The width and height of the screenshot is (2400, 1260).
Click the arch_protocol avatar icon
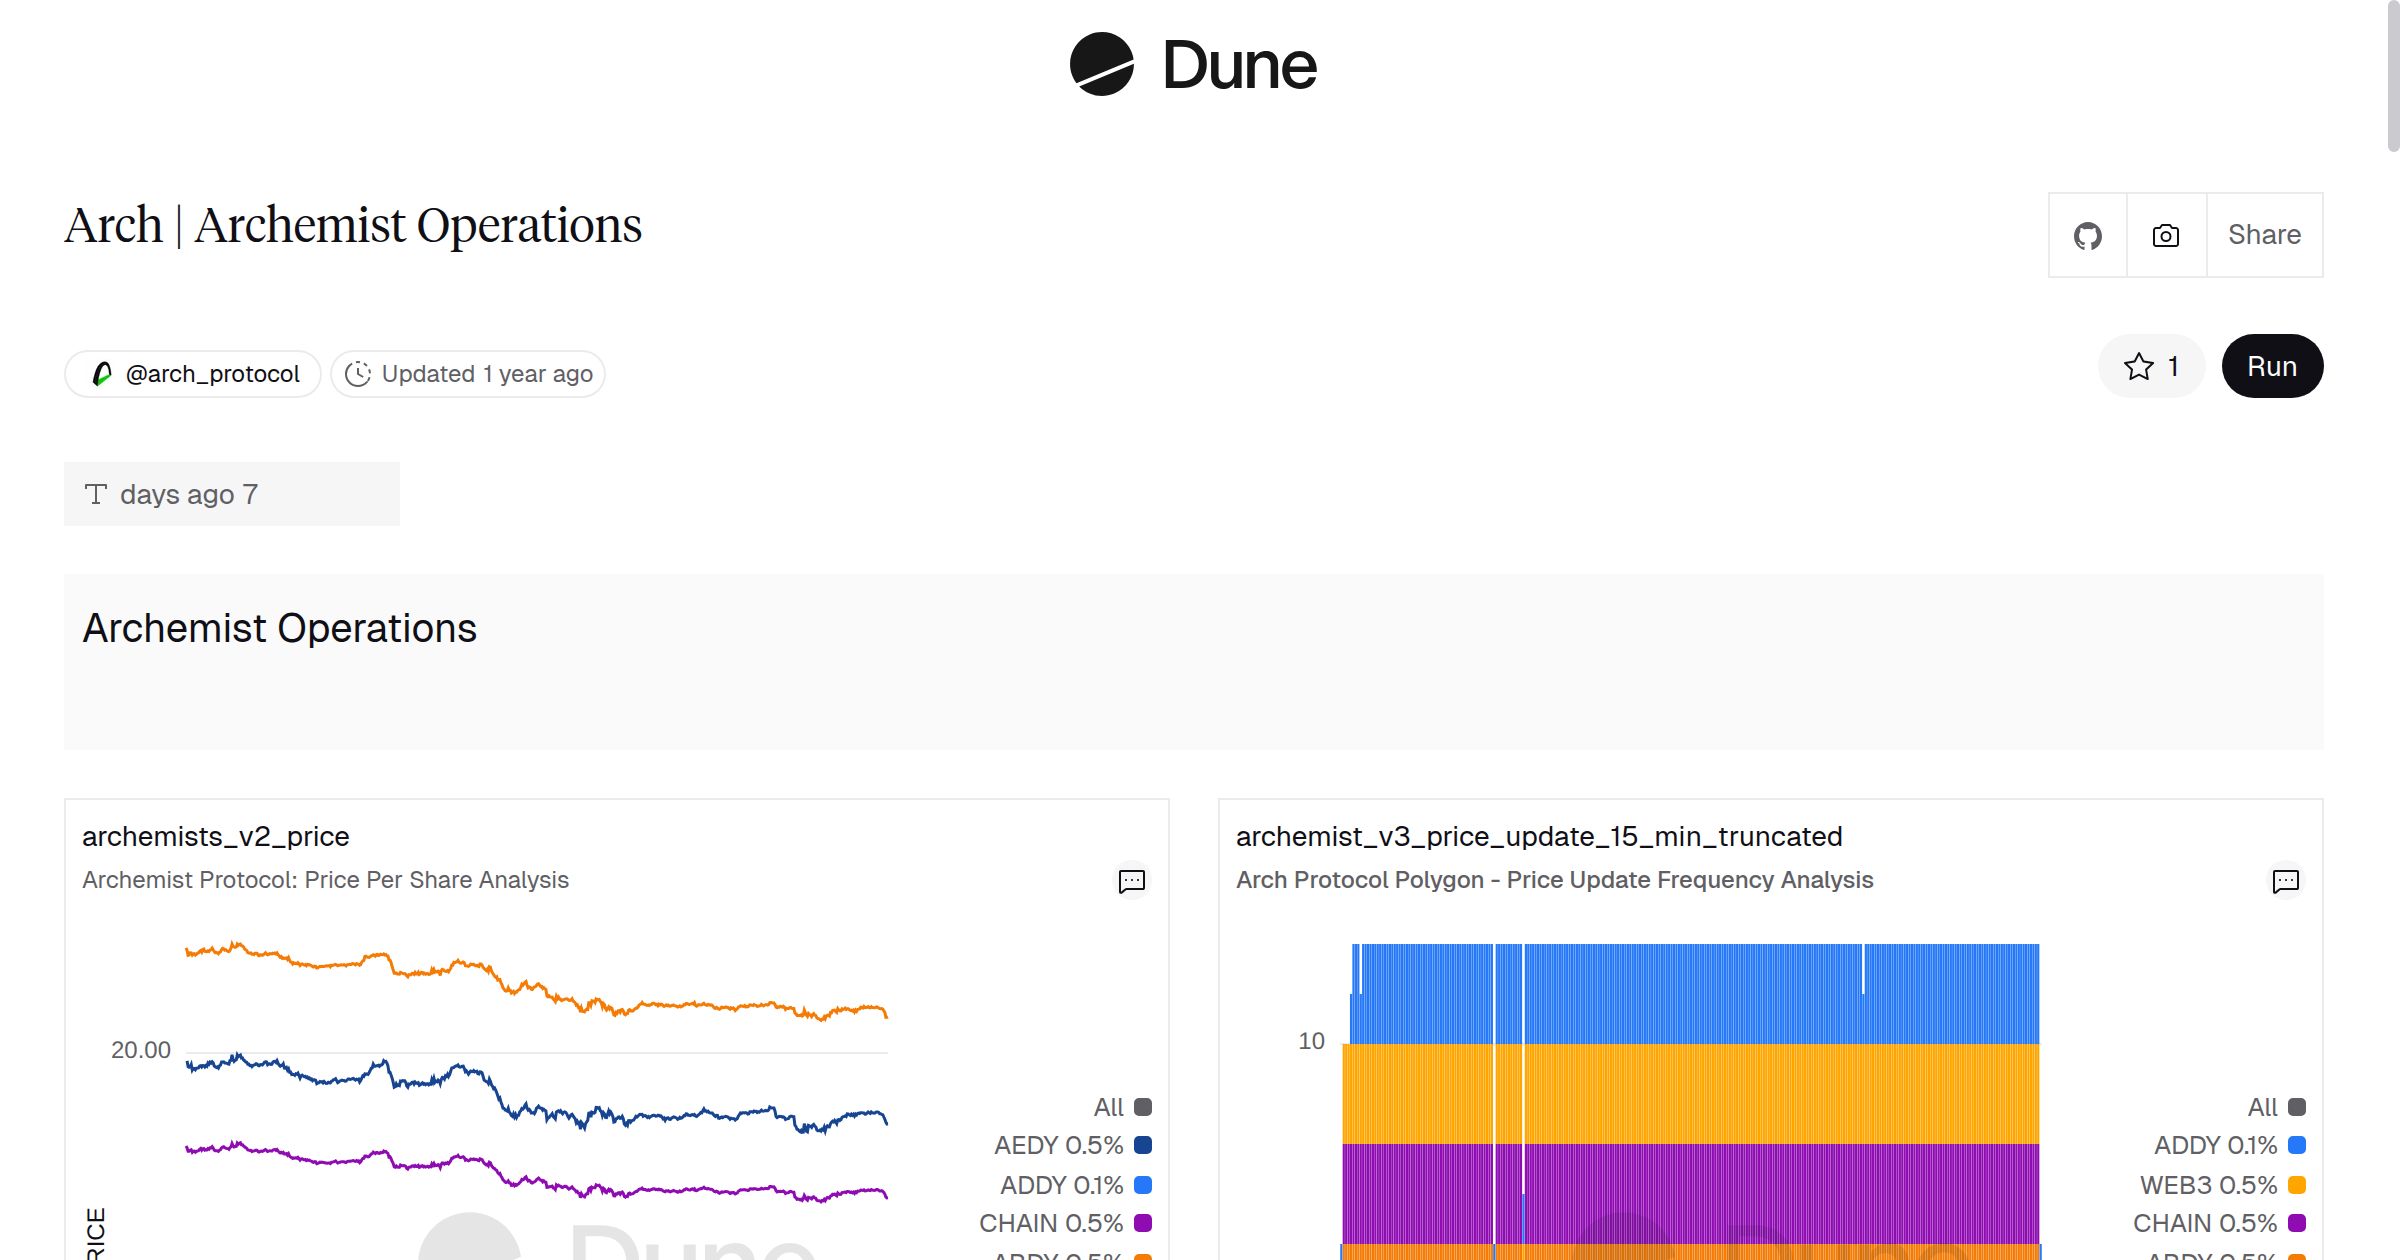coord(102,374)
